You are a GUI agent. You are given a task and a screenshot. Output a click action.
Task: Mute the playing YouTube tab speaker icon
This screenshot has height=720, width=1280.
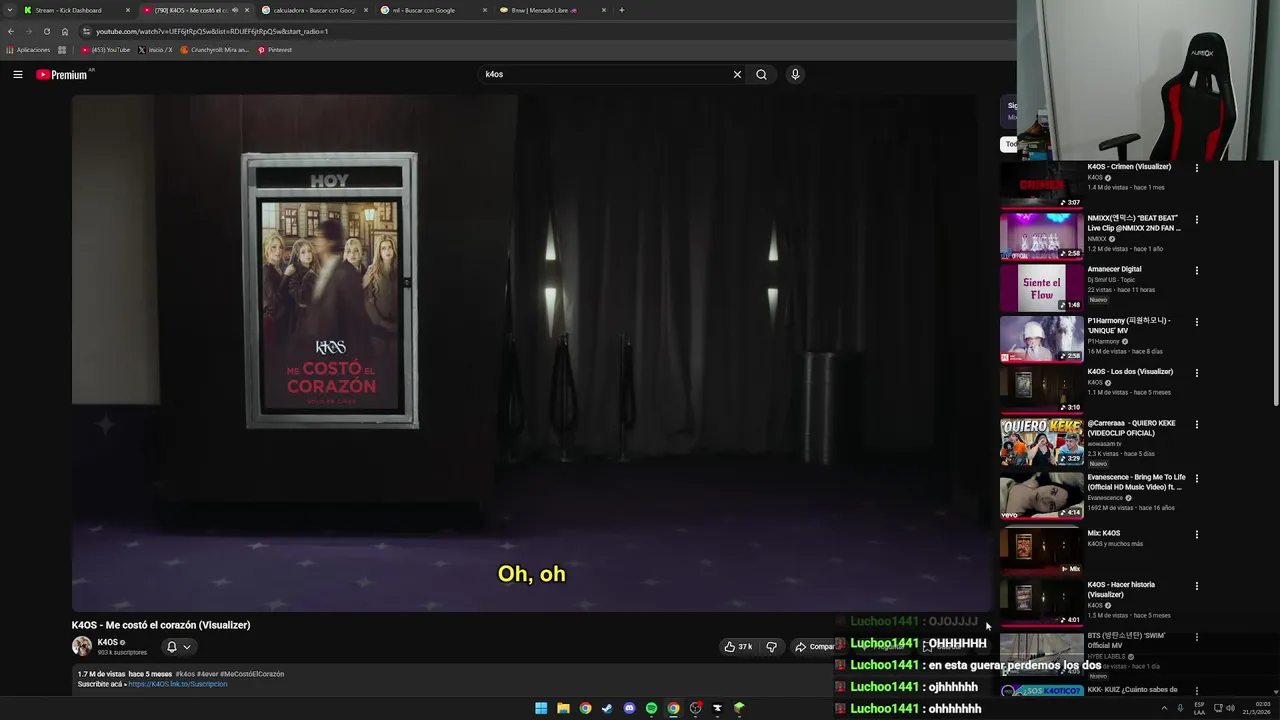234,10
